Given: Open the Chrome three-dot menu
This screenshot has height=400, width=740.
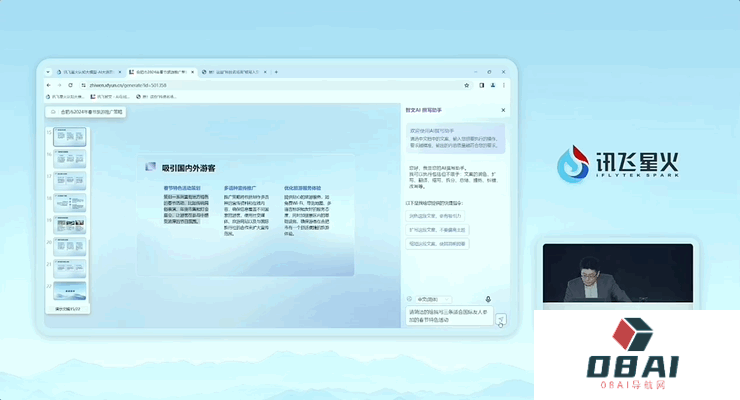Looking at the screenshot, I should click(504, 85).
